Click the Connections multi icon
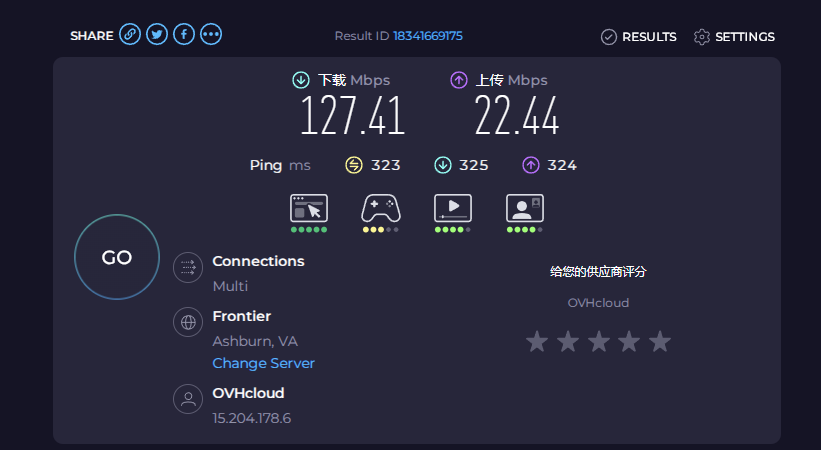 187,267
